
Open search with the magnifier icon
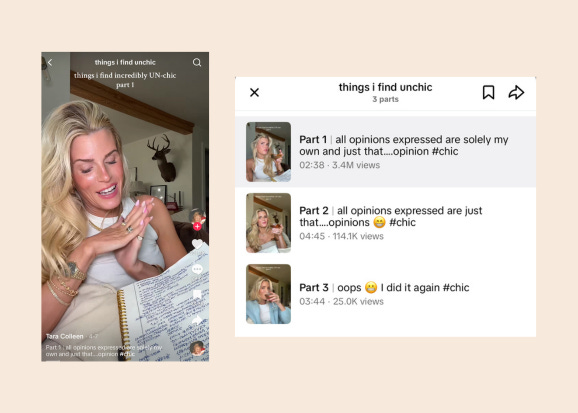pos(197,62)
